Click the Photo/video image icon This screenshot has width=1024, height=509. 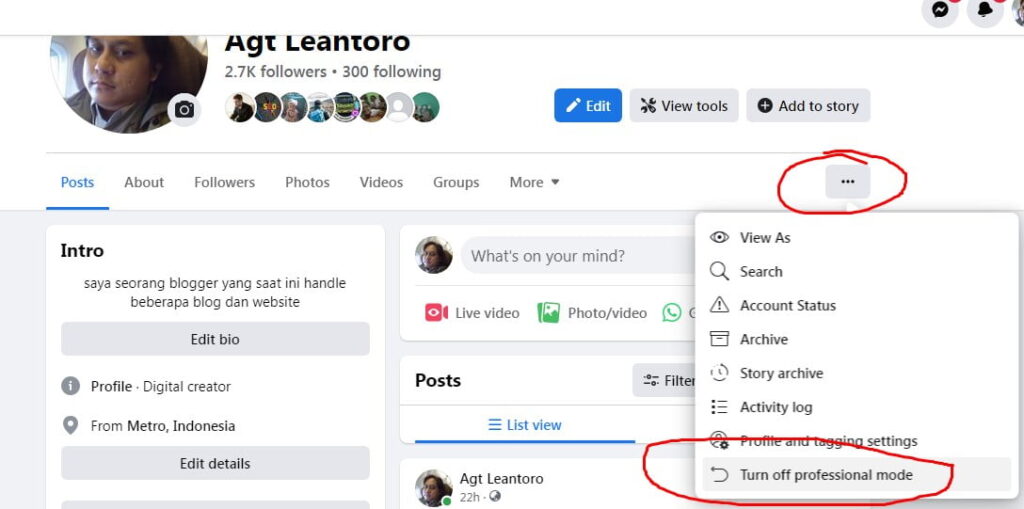(x=549, y=313)
